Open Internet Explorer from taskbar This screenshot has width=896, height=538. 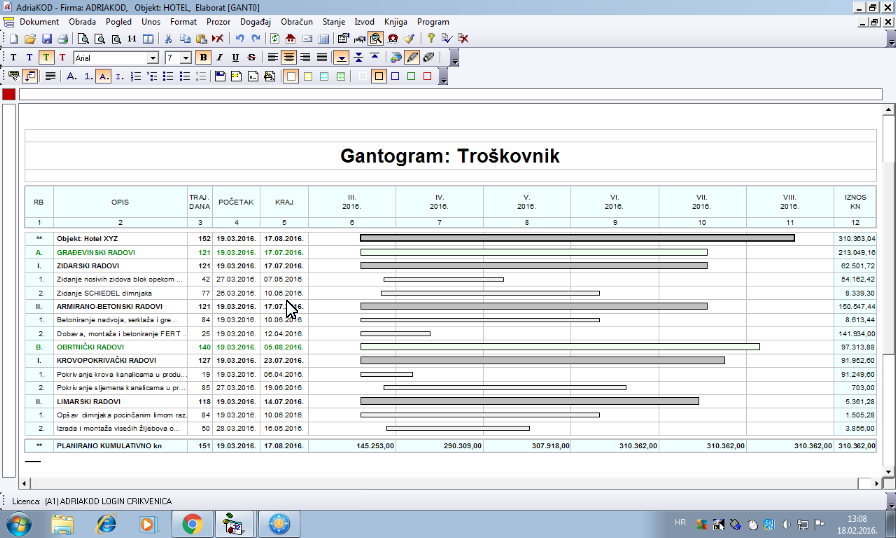click(106, 524)
